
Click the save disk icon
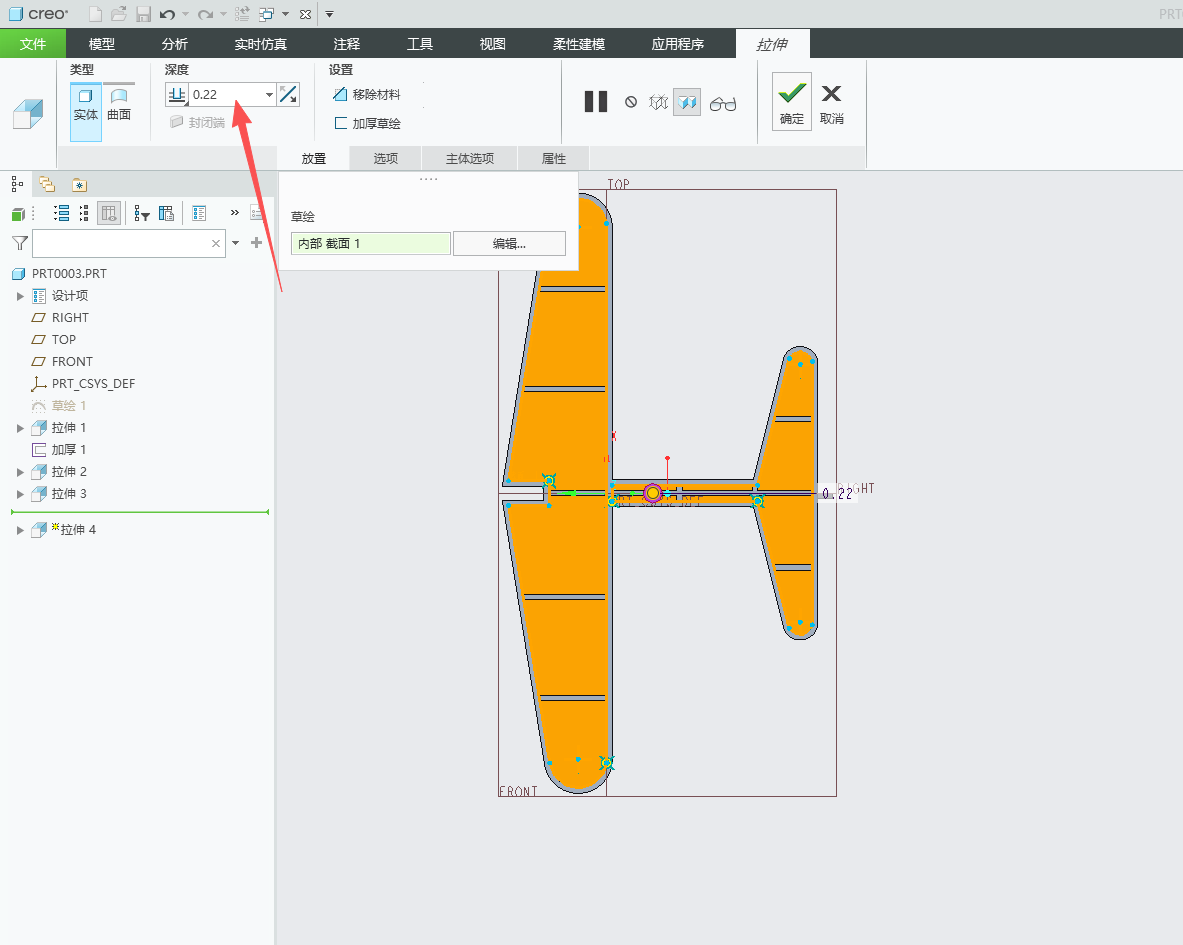tap(143, 14)
